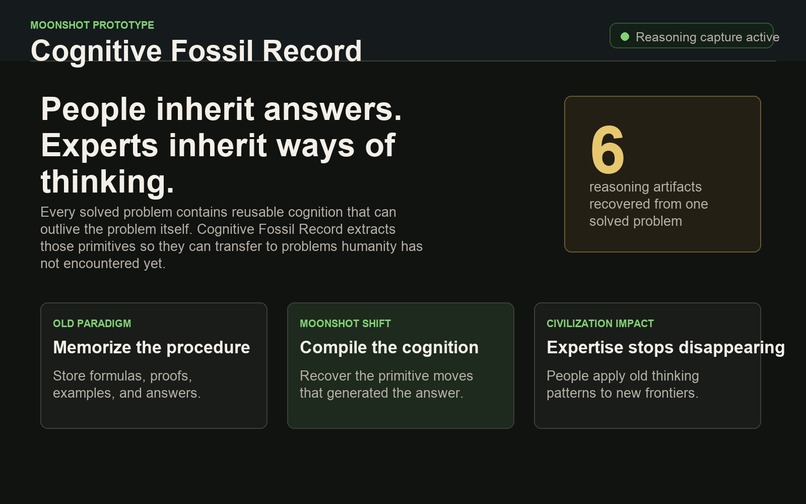Select the 'Compile the cognition' card heading
Screen dimensions: 806x504
coord(389,348)
